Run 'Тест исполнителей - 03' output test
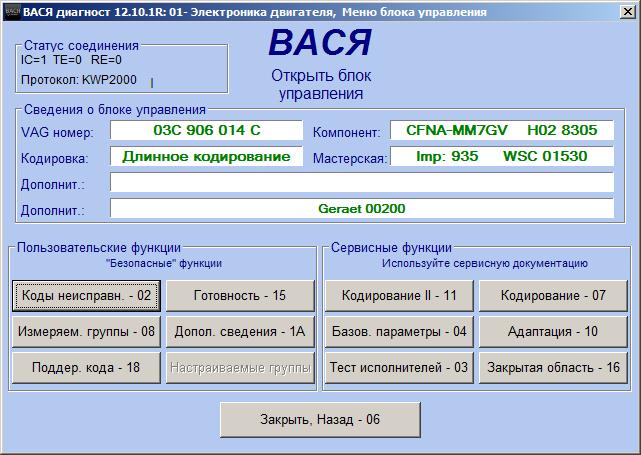This screenshot has height=455, width=641. tap(399, 367)
